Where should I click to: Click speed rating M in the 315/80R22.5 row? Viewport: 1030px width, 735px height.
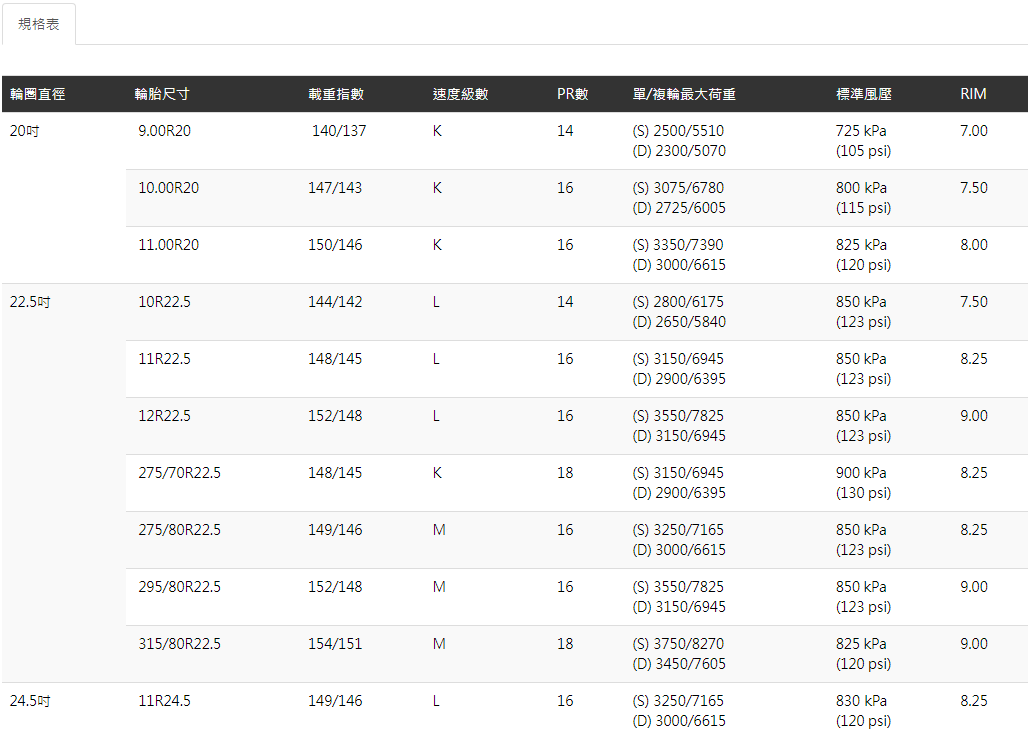[x=439, y=644]
